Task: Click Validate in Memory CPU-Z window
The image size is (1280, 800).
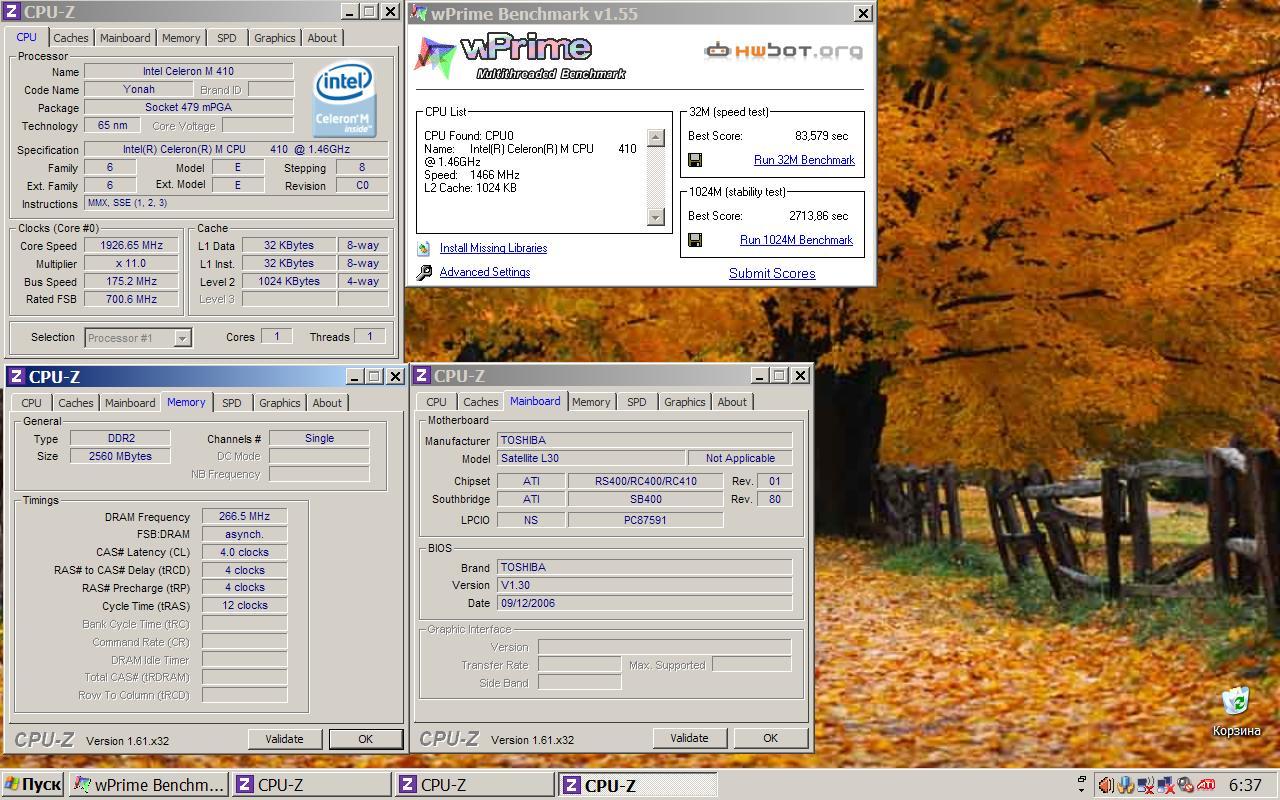Action: (284, 739)
